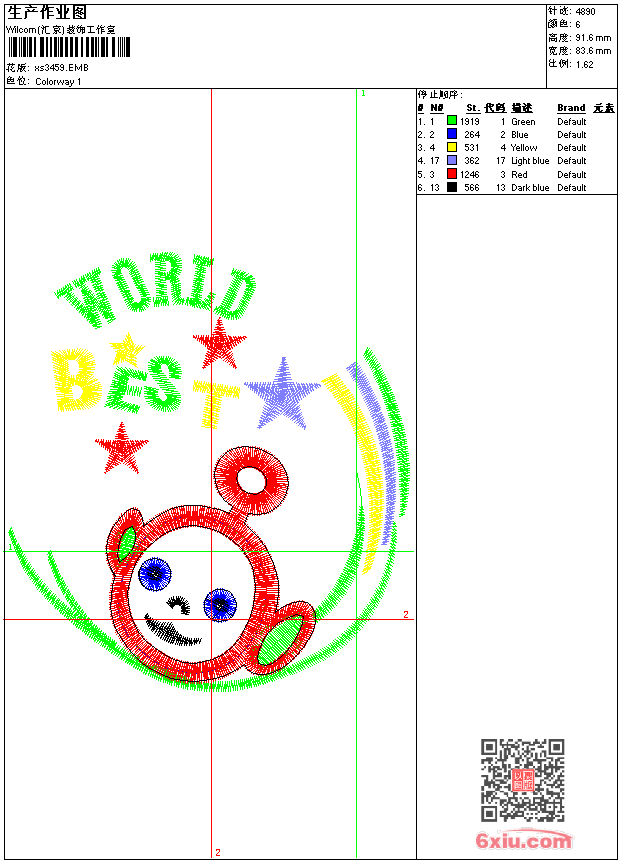Select the Dark blue description cell
The height and width of the screenshot is (860, 620).
[530, 188]
